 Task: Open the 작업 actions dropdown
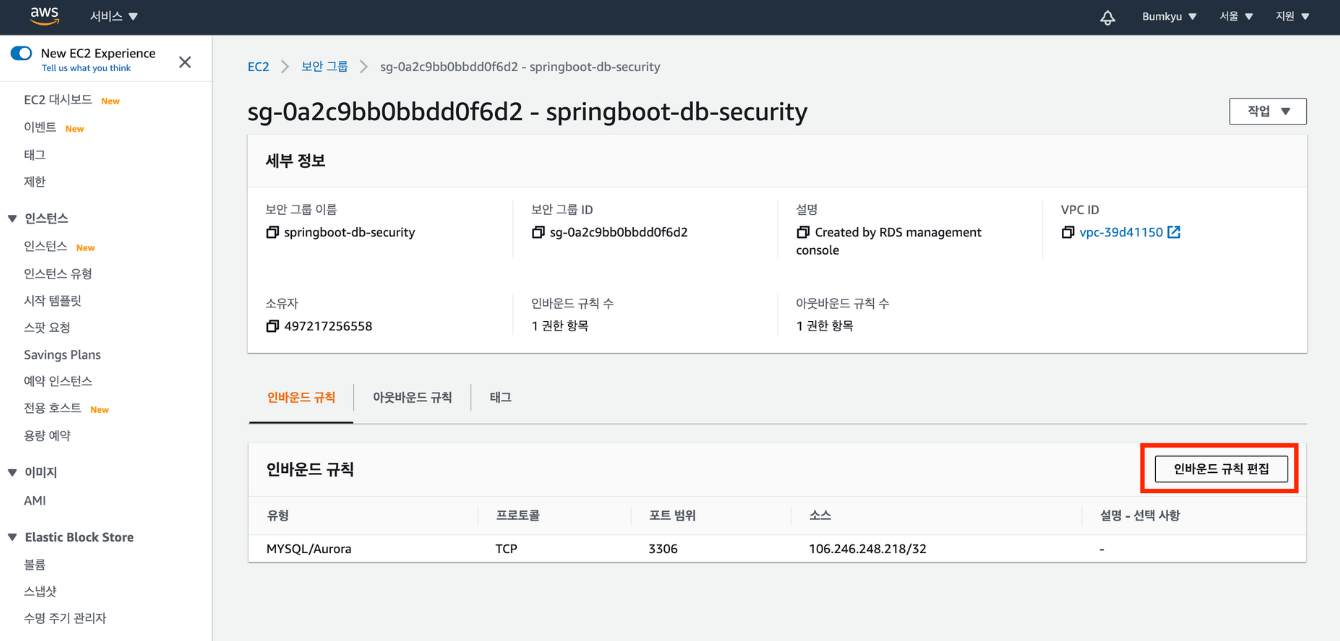click(1268, 111)
